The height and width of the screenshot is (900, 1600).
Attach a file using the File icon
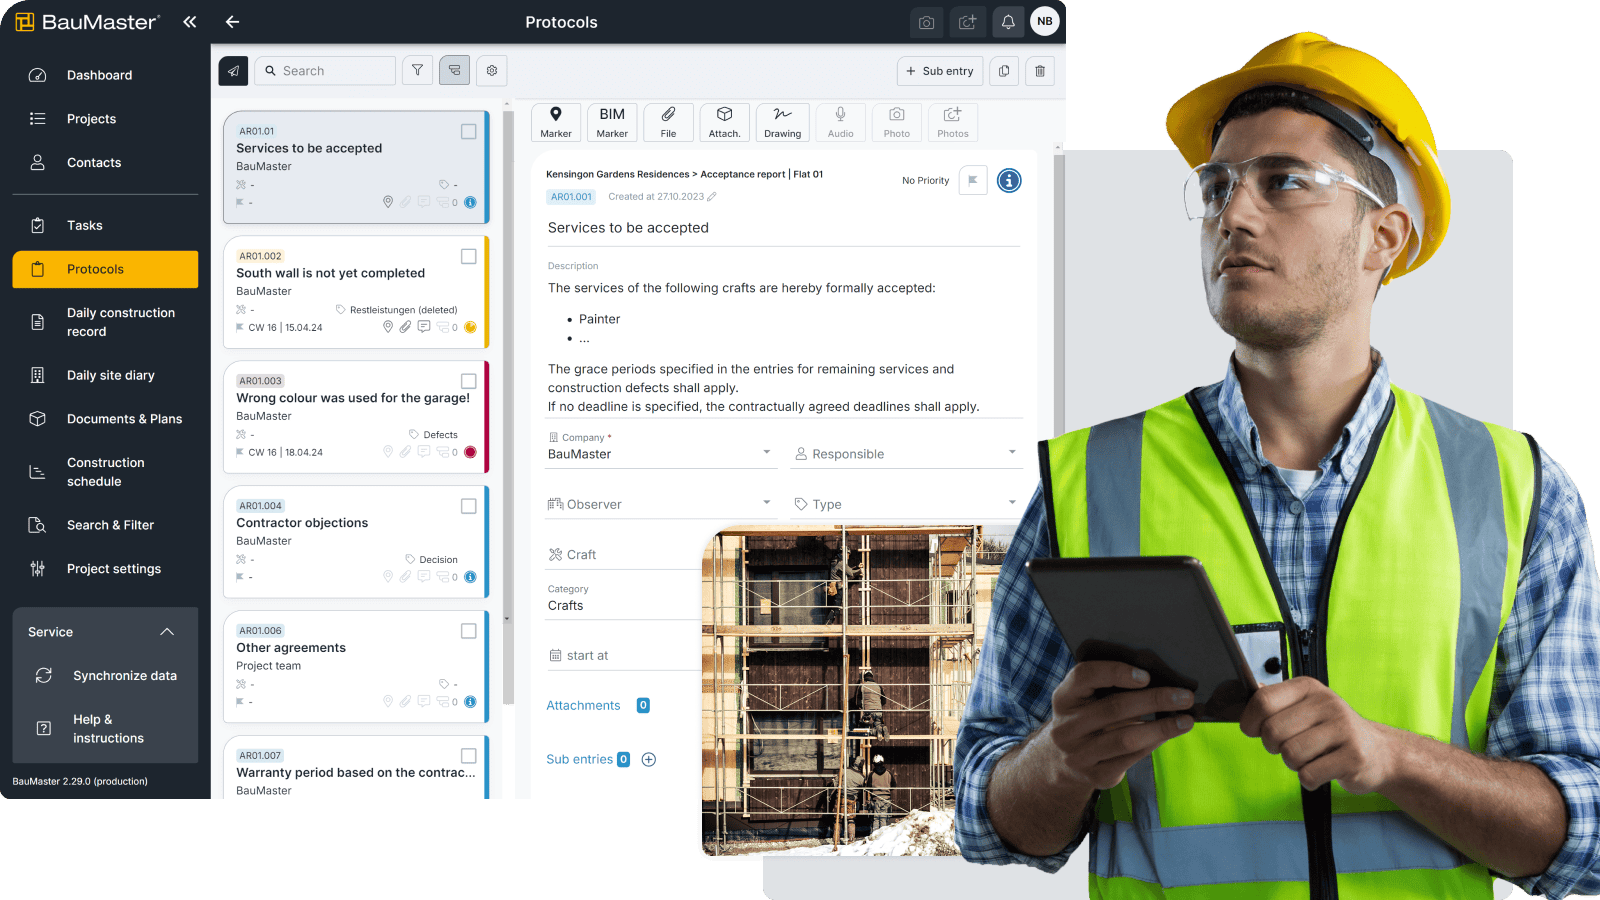click(x=668, y=121)
